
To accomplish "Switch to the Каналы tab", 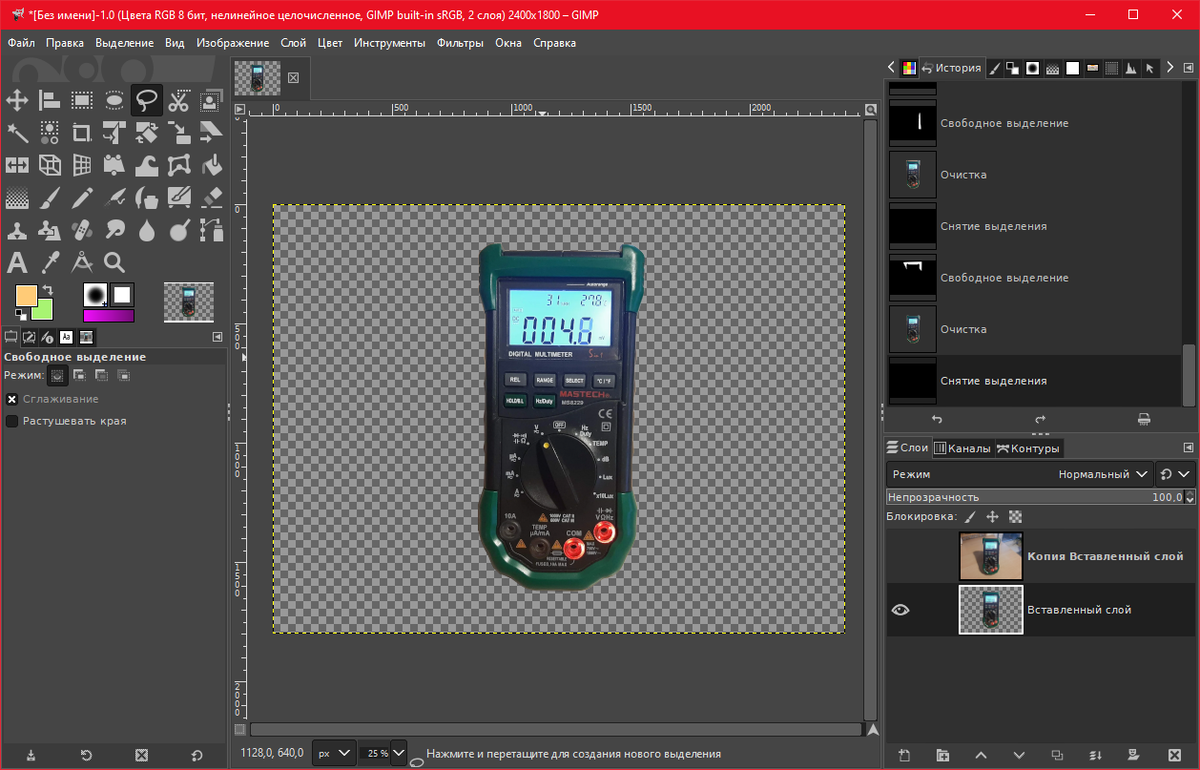I will tap(962, 448).
